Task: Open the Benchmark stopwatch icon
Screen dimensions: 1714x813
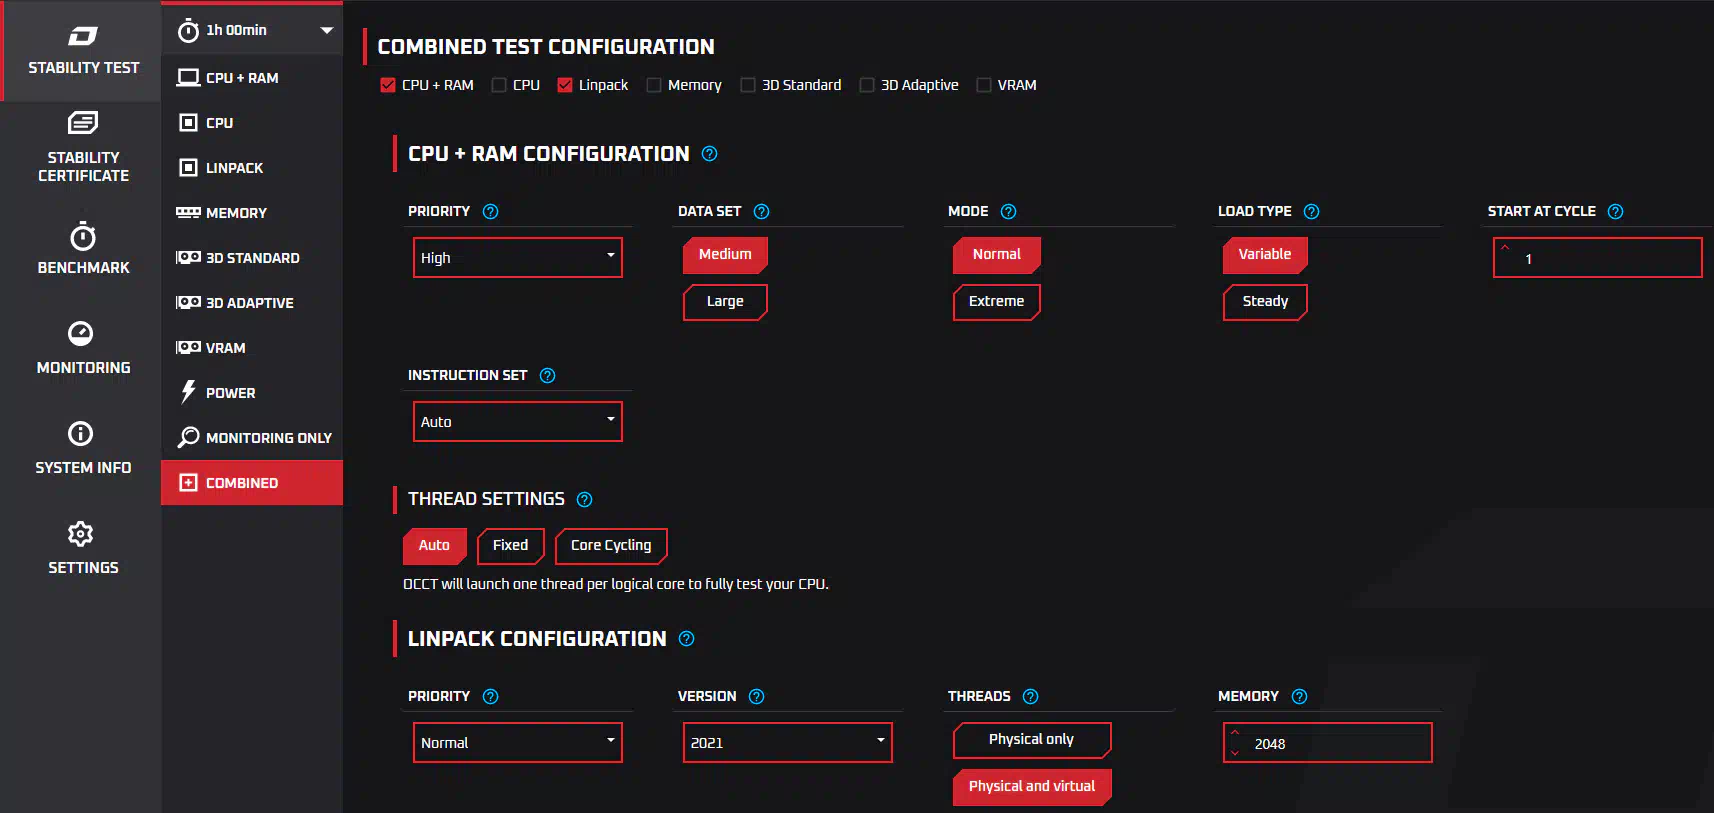Action: click(83, 236)
